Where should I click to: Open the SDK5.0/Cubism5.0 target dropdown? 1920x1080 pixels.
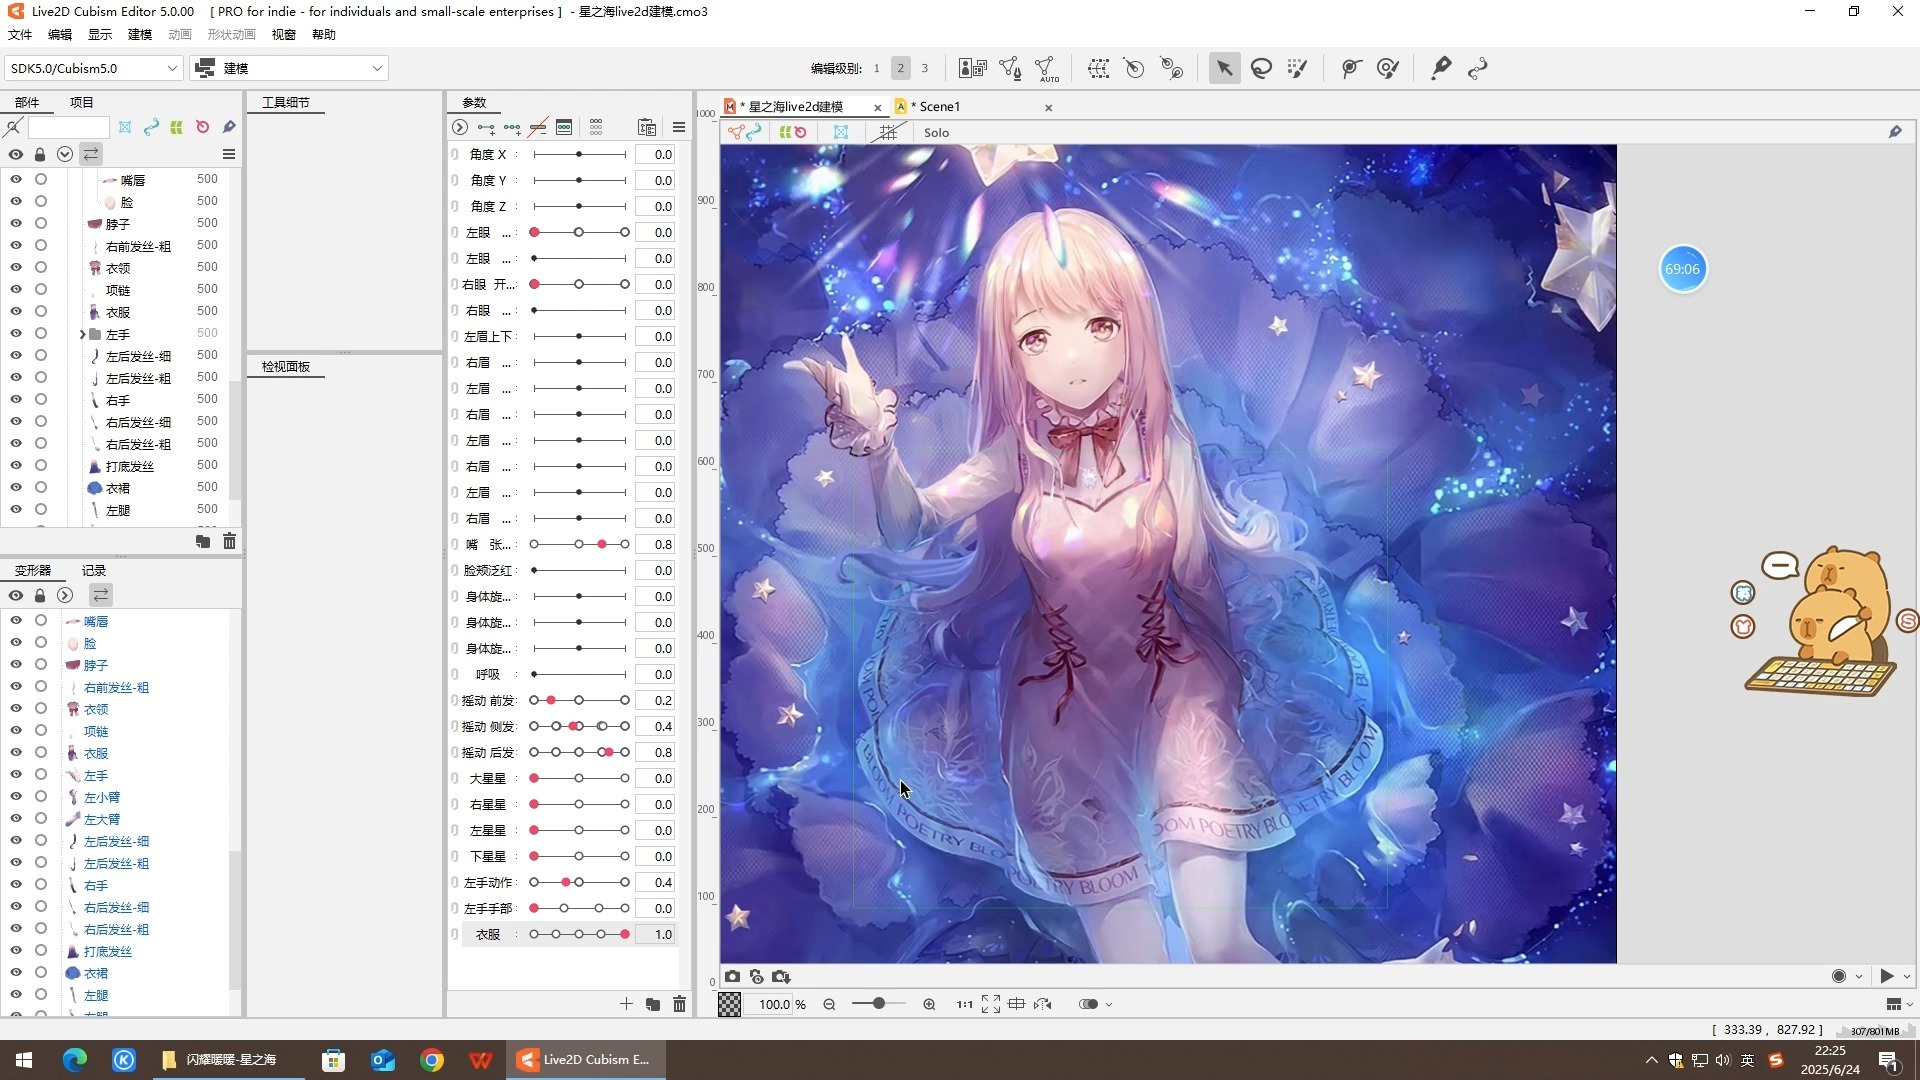click(x=93, y=68)
